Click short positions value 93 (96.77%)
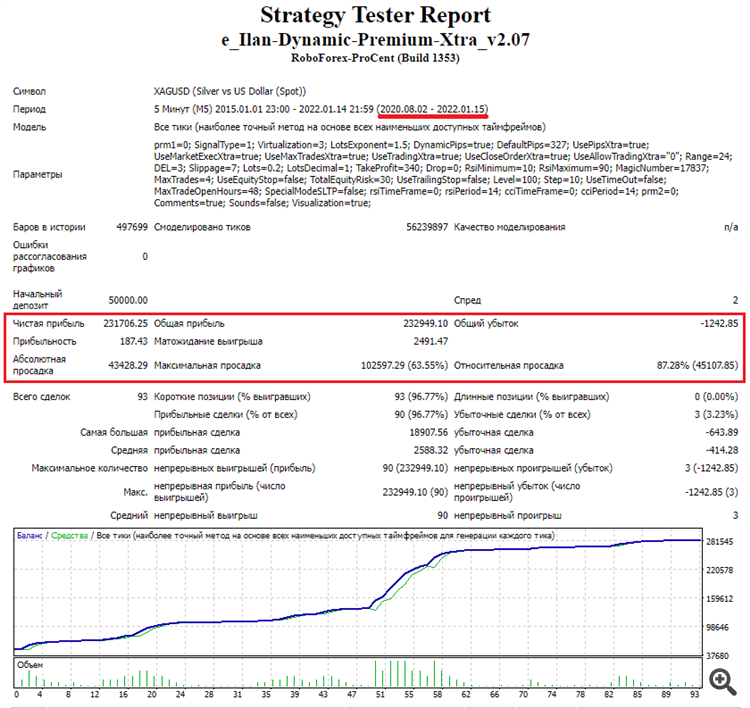 tap(421, 397)
